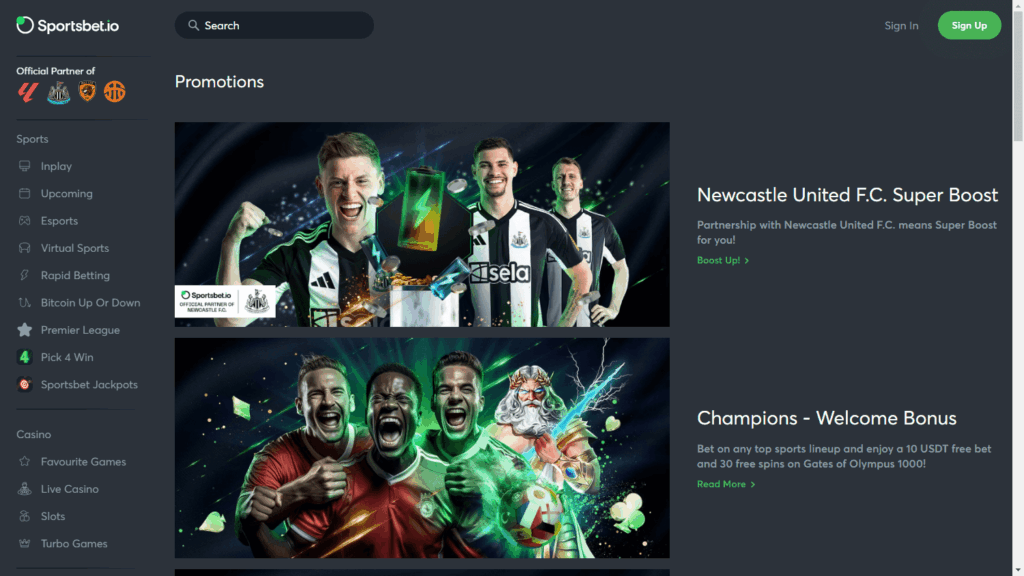Open Inplay from the sidebar
The height and width of the screenshot is (576, 1024).
pos(56,167)
